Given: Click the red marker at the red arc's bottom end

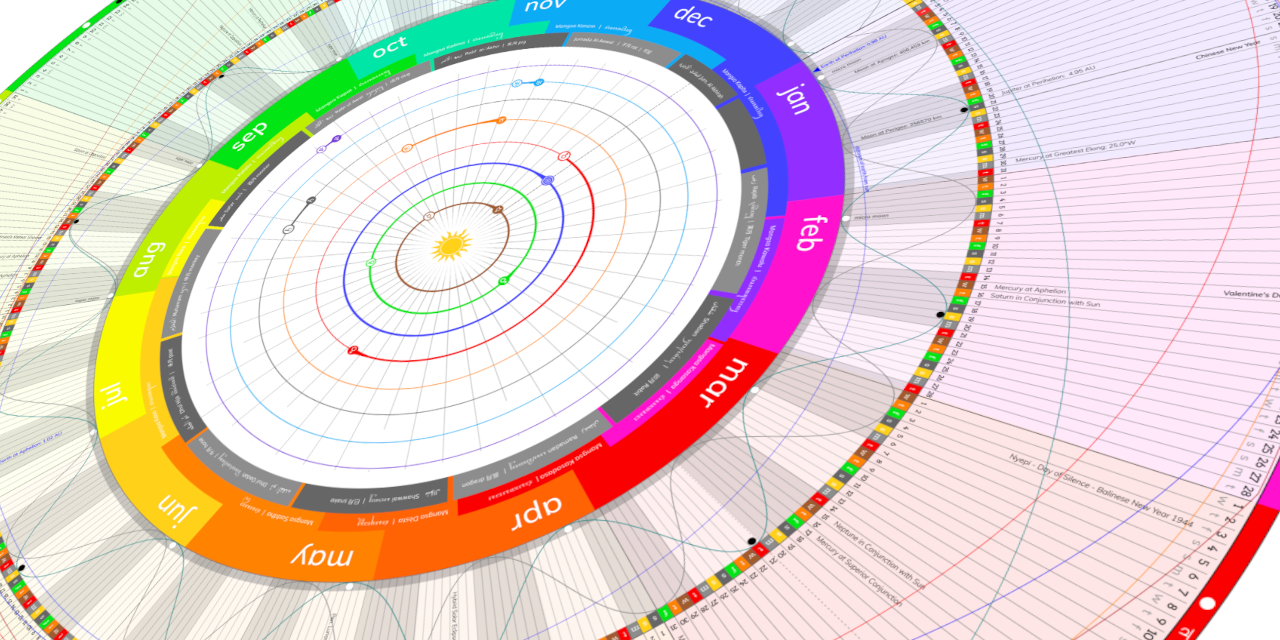Looking at the screenshot, I should [x=353, y=350].
